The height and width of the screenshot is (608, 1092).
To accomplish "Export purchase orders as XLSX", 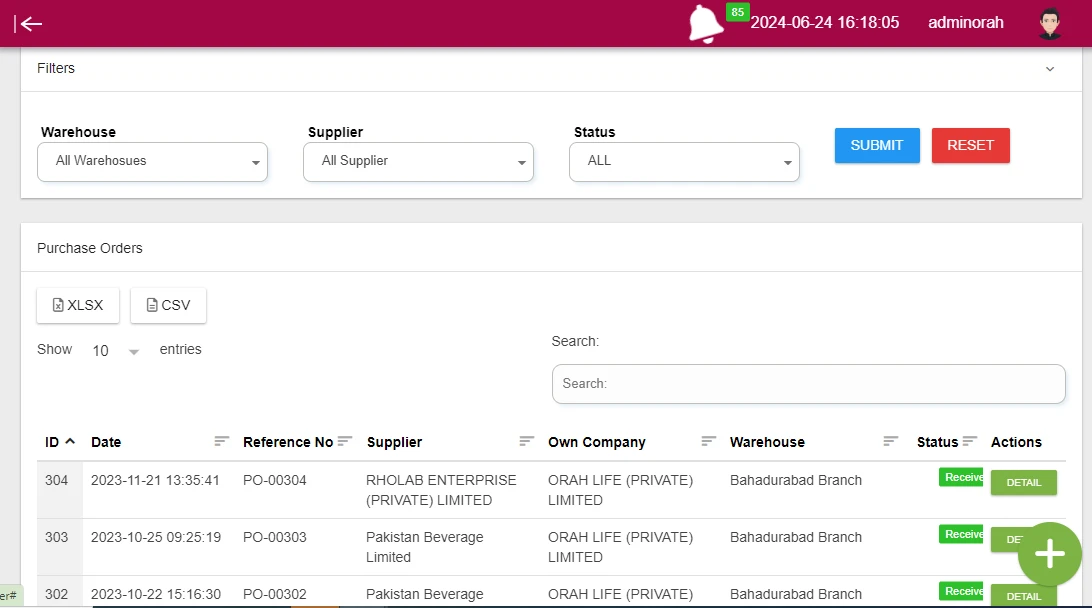I will pos(78,305).
